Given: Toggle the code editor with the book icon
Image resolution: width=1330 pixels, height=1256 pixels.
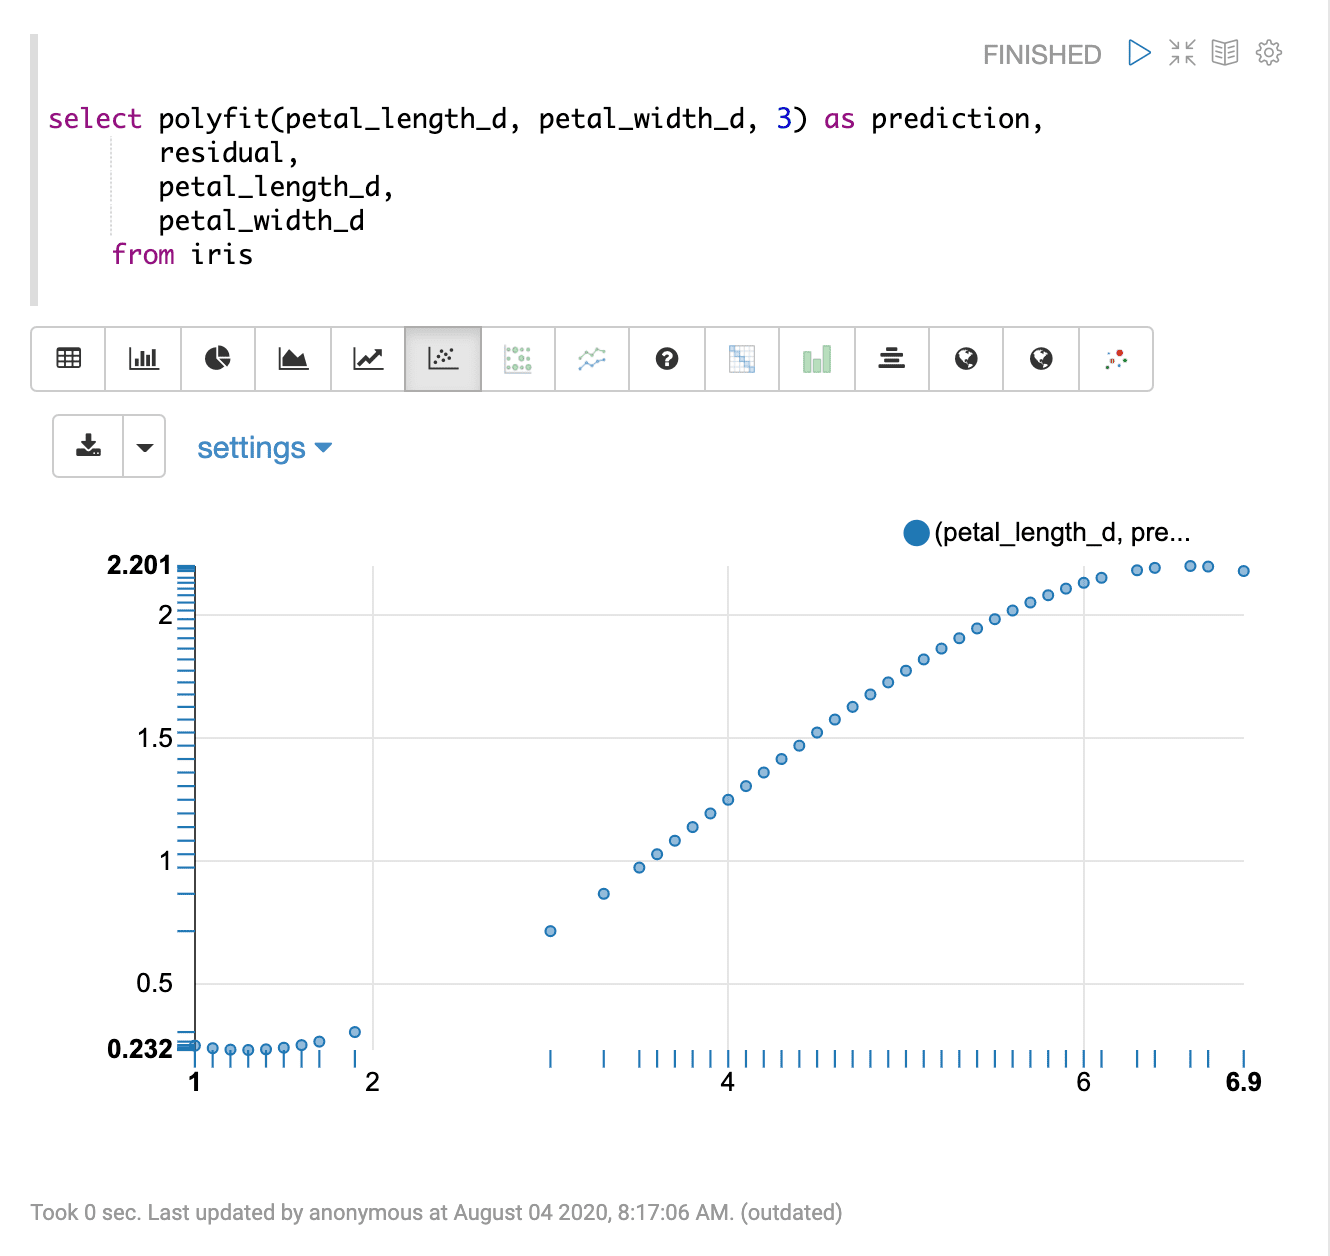Looking at the screenshot, I should [1224, 53].
